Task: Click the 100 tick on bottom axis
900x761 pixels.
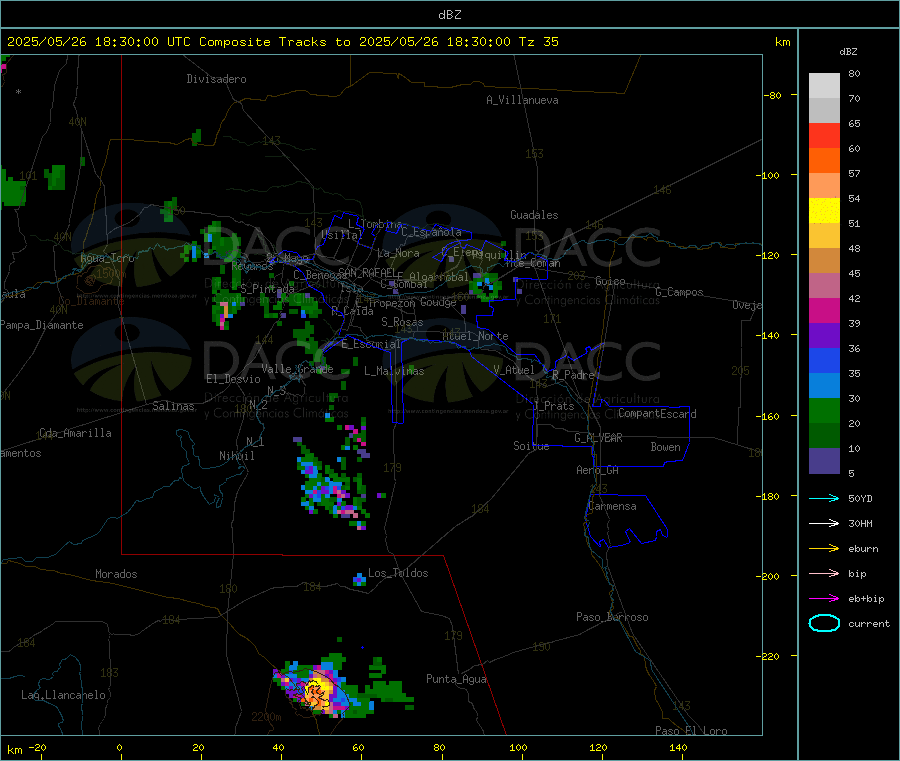Action: (x=518, y=747)
